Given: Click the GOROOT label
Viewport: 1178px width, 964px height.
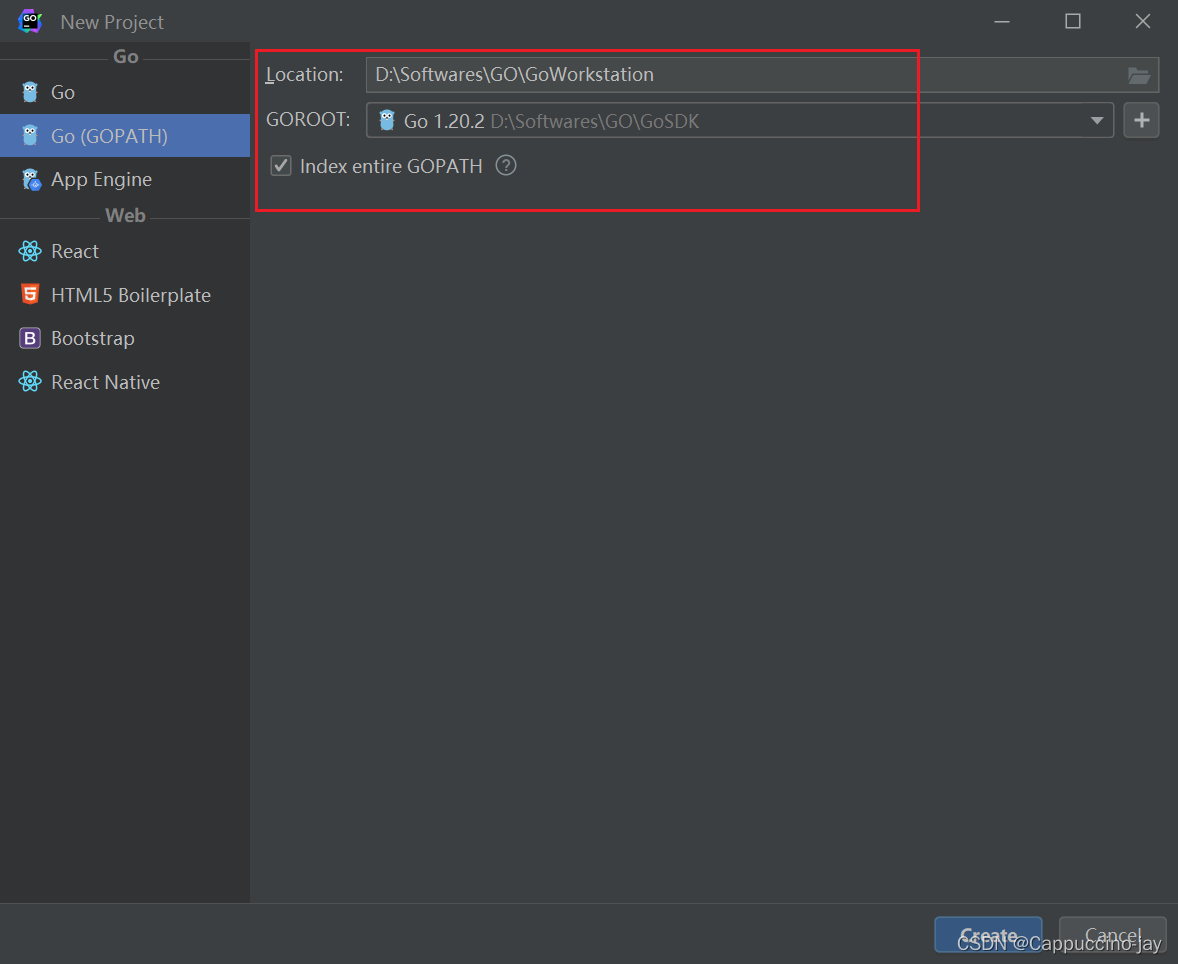Looking at the screenshot, I should (x=308, y=119).
